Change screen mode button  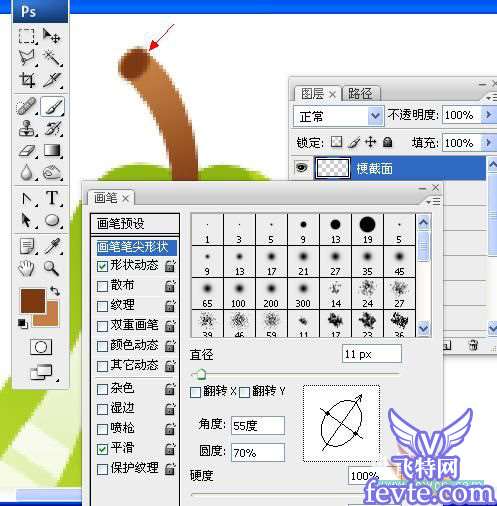coord(41,372)
